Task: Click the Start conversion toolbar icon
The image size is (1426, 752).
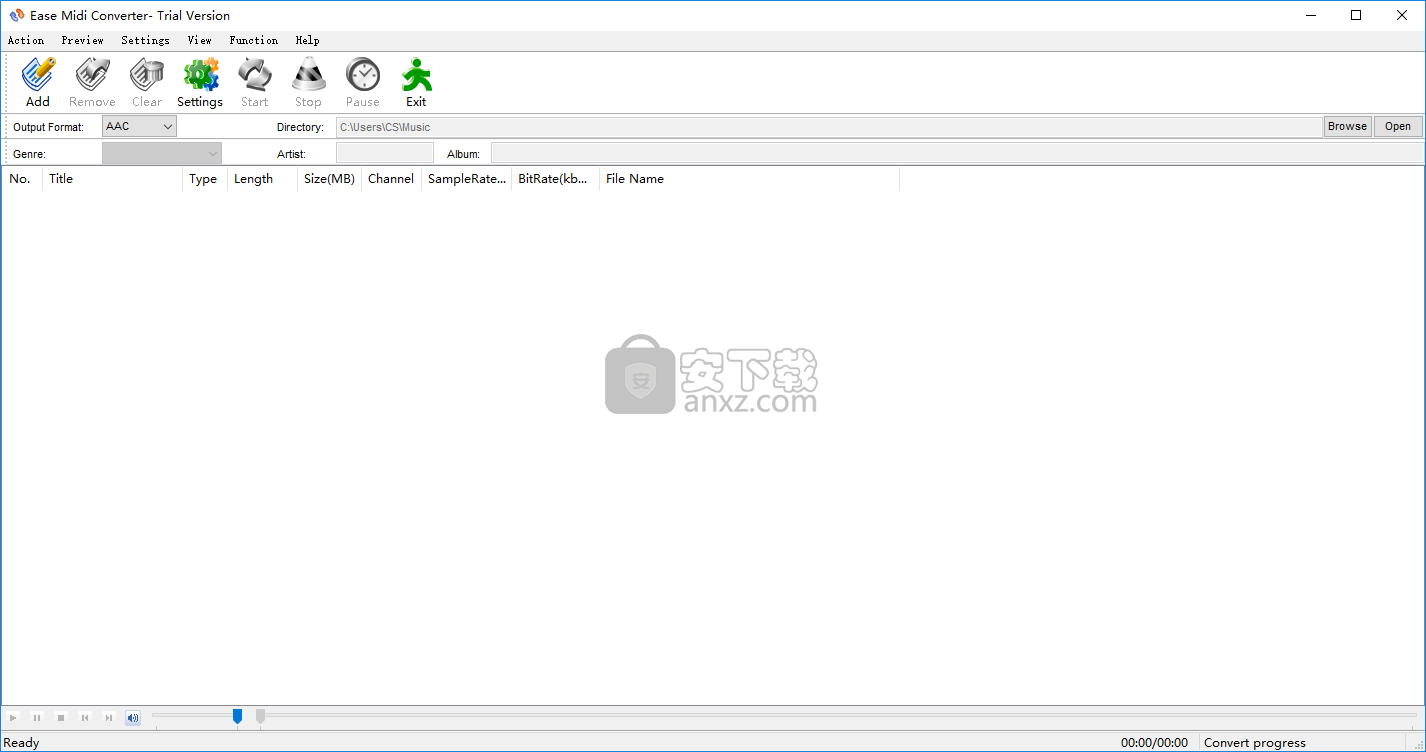Action: point(254,82)
